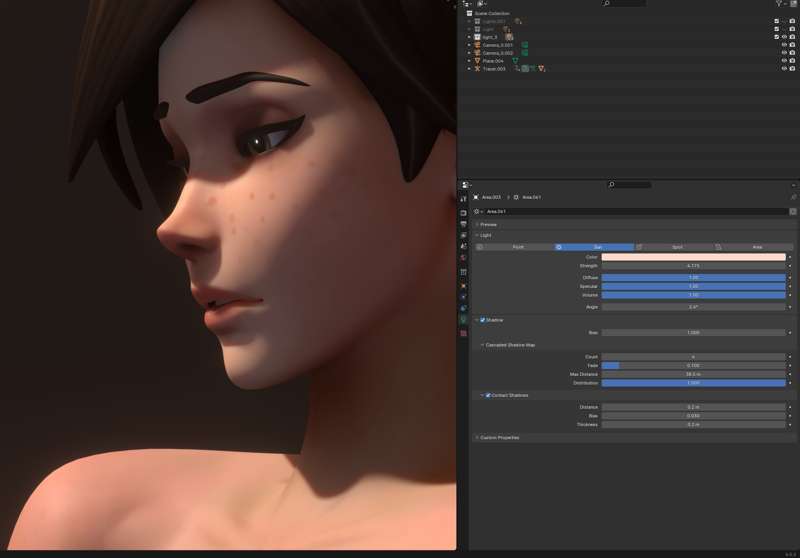Open the View Layer properties tab
The image size is (800, 558).
(x=463, y=235)
